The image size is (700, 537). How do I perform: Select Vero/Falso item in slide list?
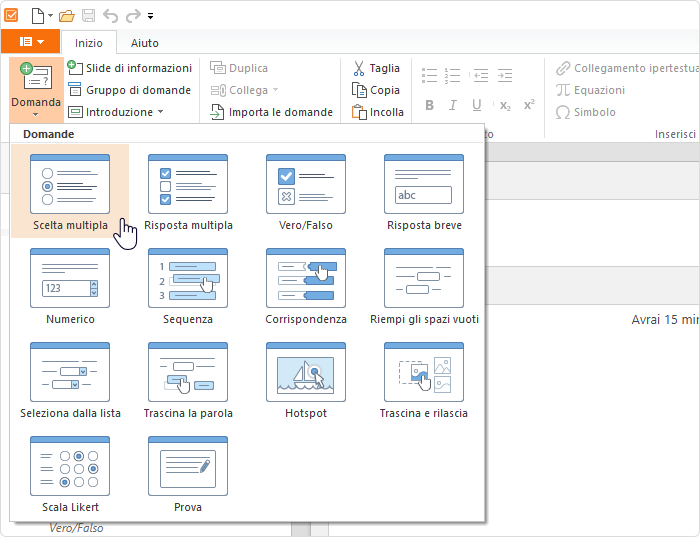click(76, 528)
